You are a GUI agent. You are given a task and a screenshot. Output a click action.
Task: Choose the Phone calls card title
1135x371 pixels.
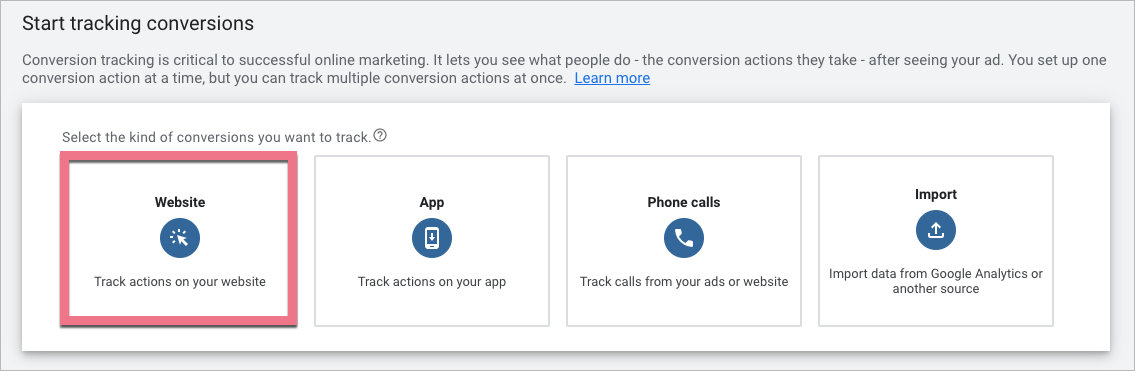point(683,202)
